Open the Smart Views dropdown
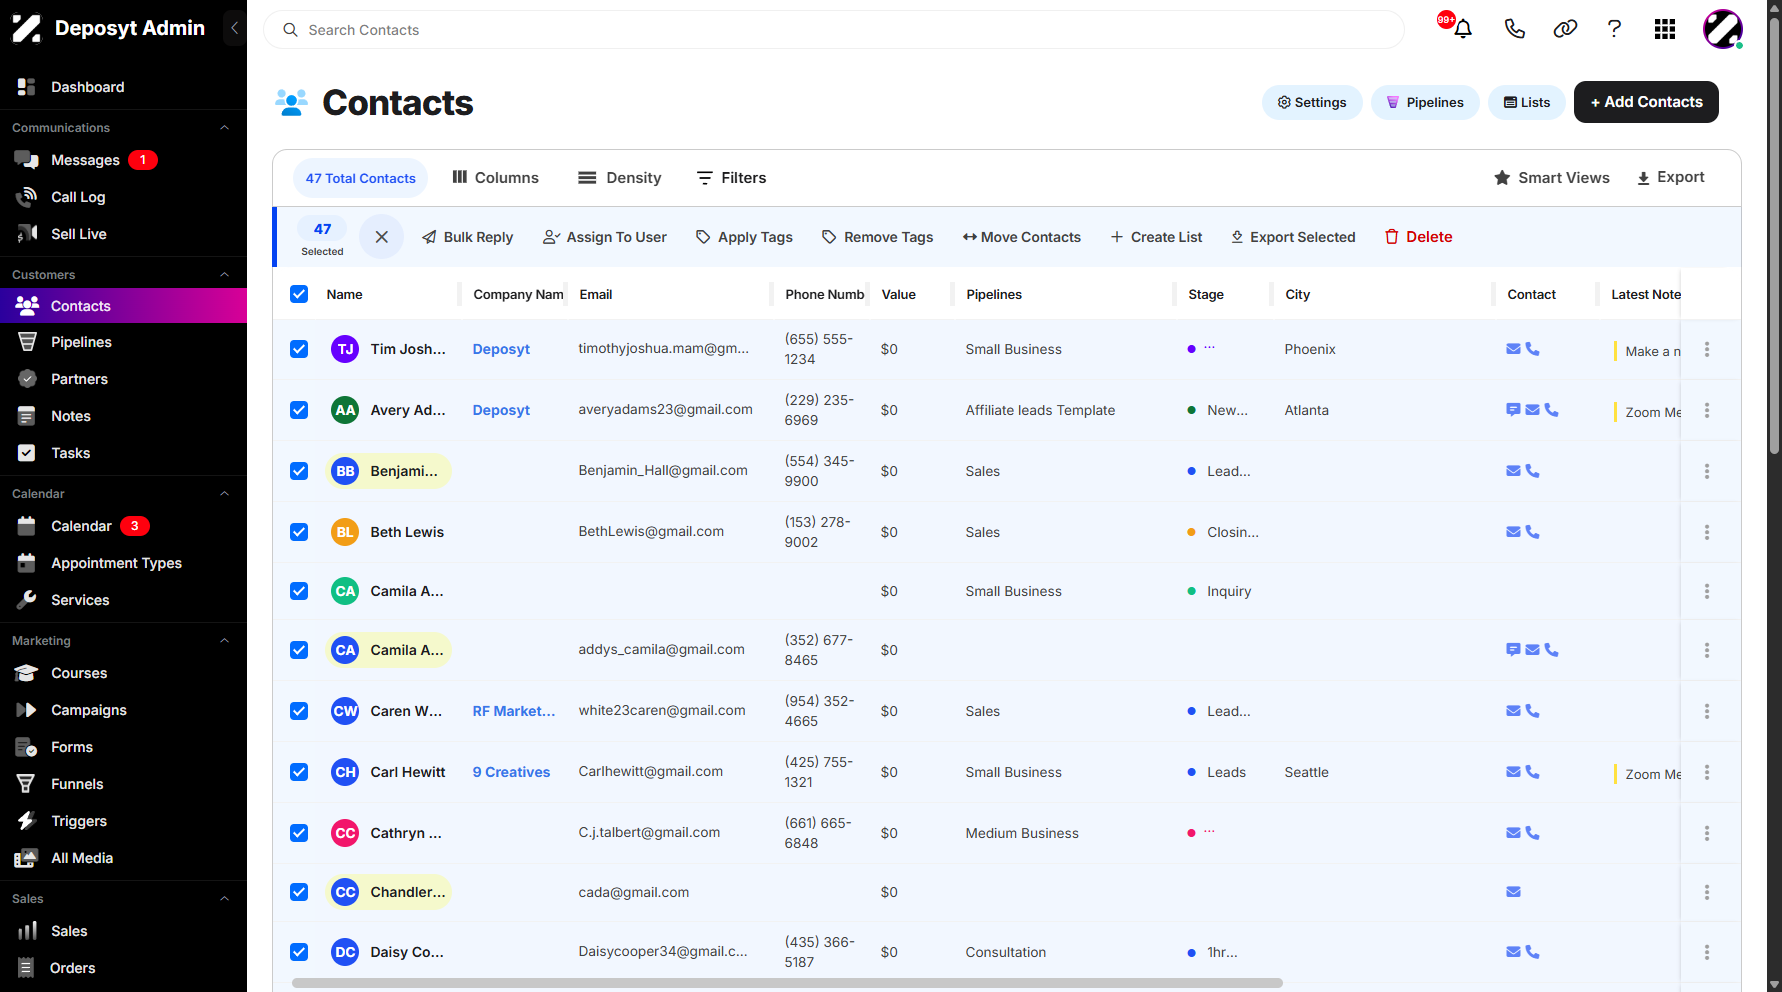This screenshot has height=992, width=1782. [1551, 178]
